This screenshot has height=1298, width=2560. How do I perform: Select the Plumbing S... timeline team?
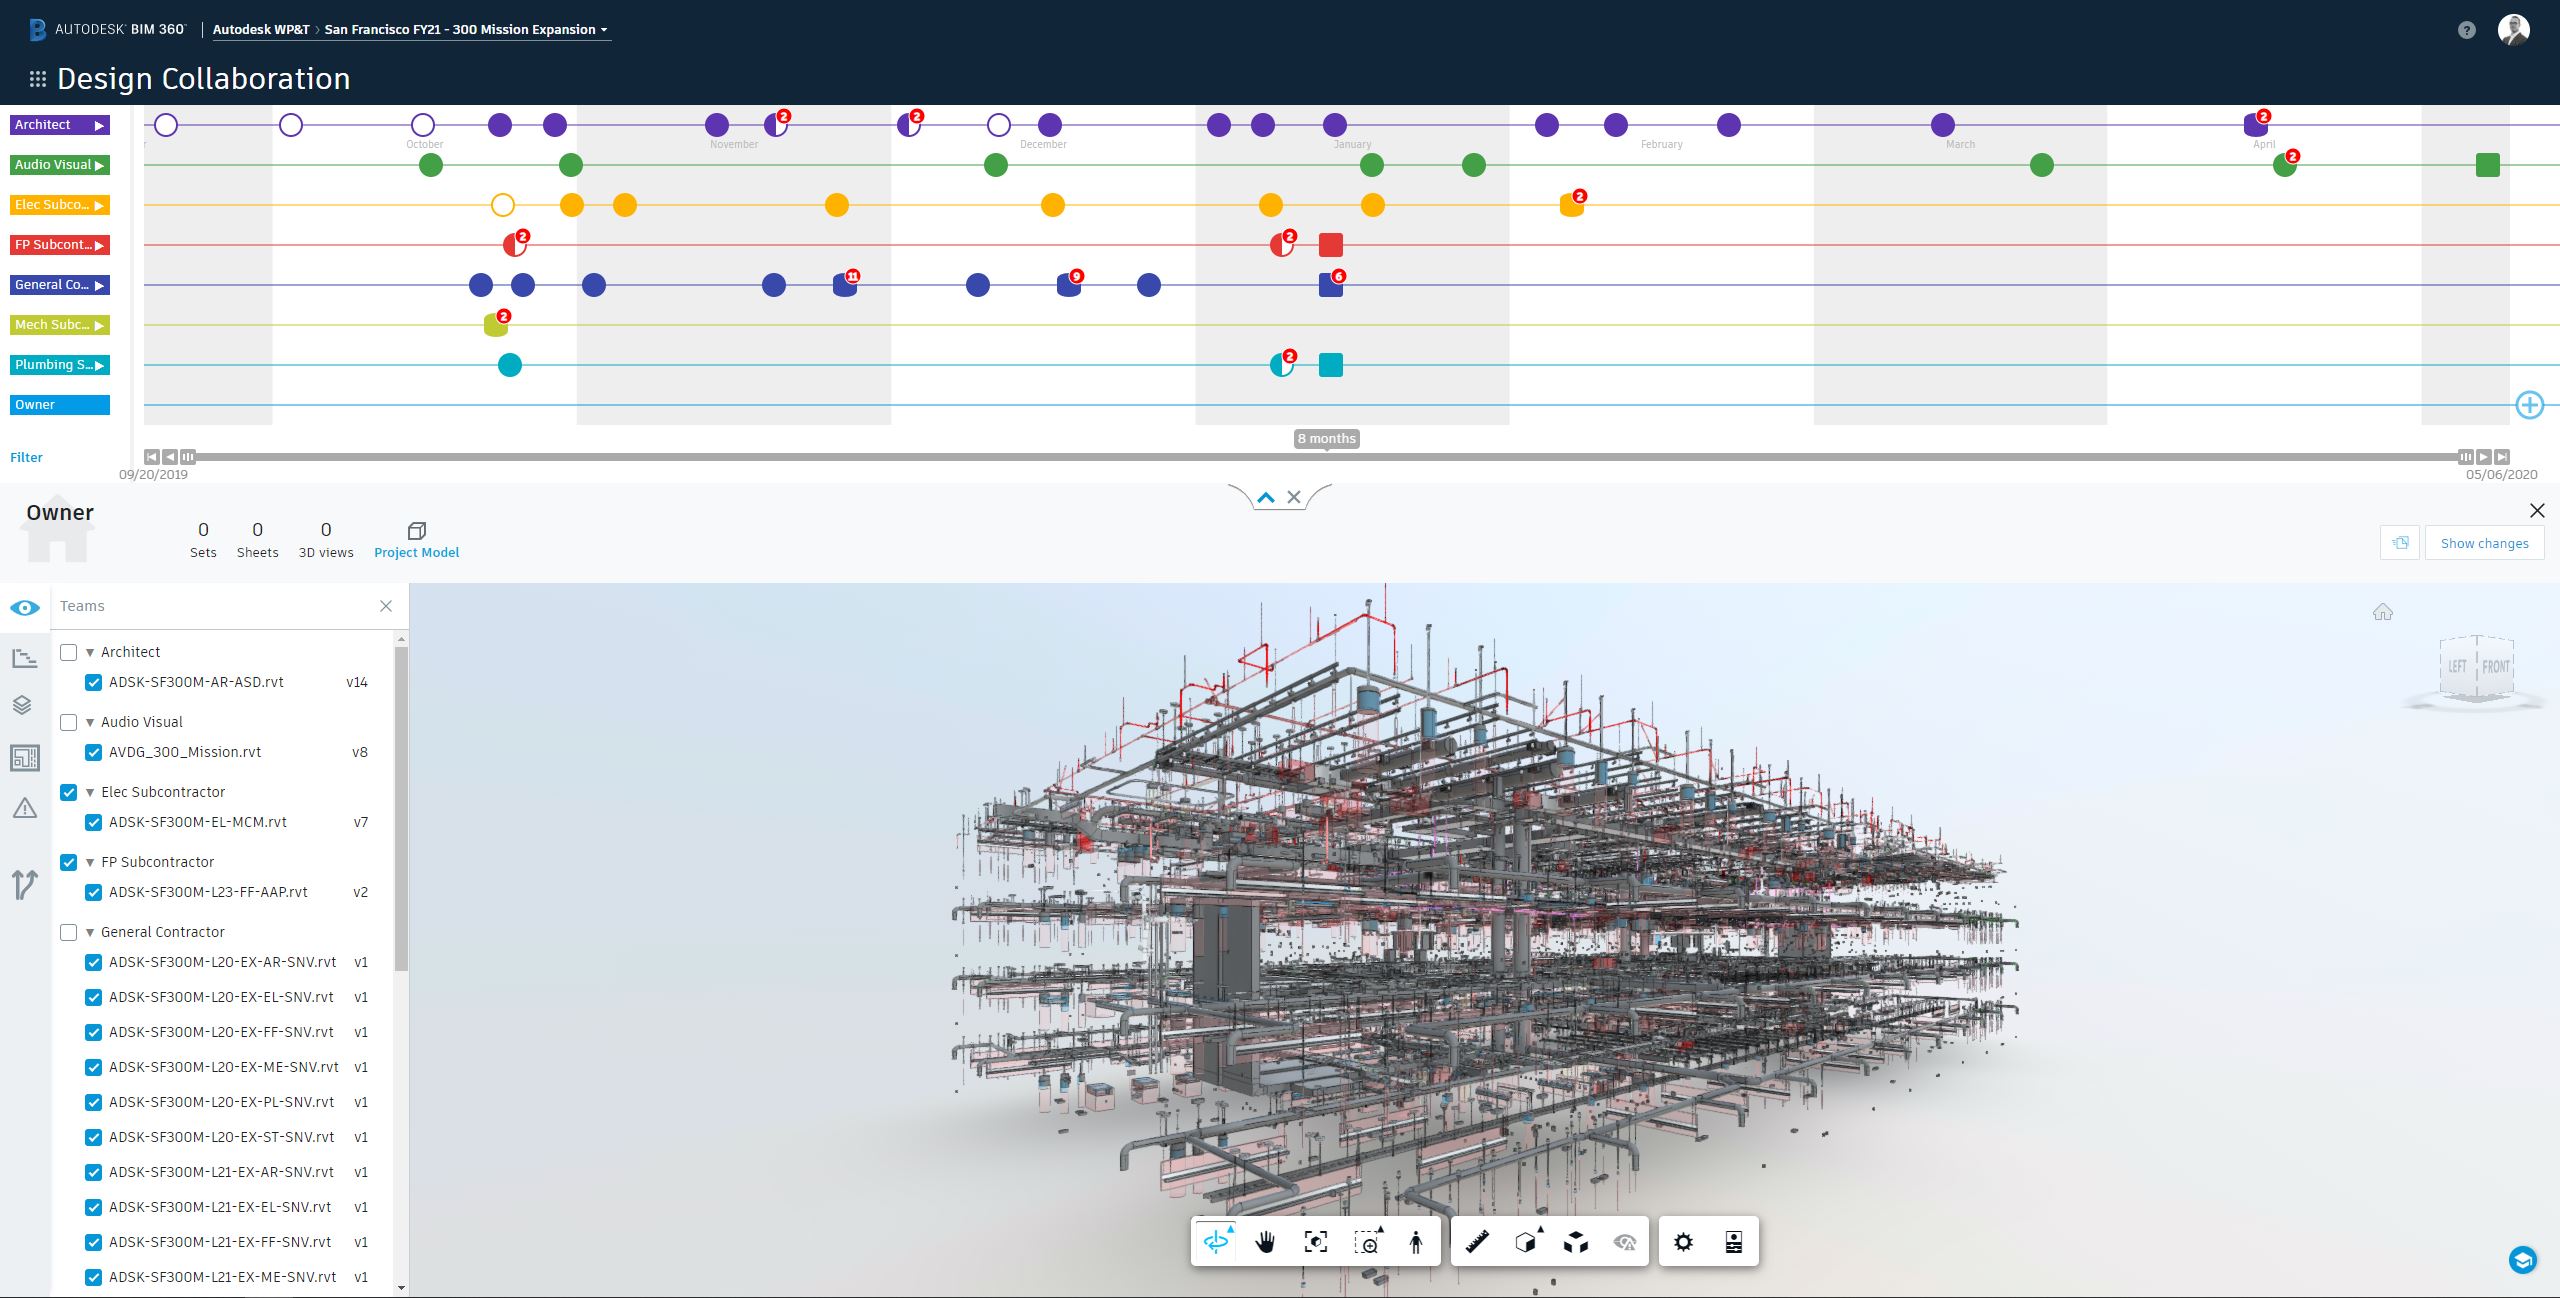tap(60, 365)
